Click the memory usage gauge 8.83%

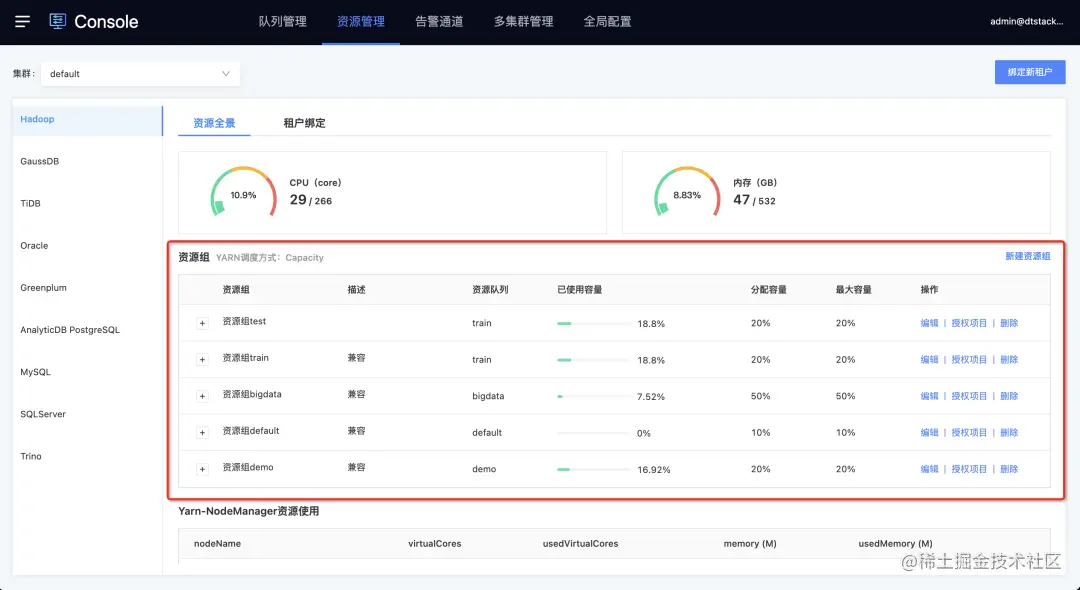tap(687, 193)
